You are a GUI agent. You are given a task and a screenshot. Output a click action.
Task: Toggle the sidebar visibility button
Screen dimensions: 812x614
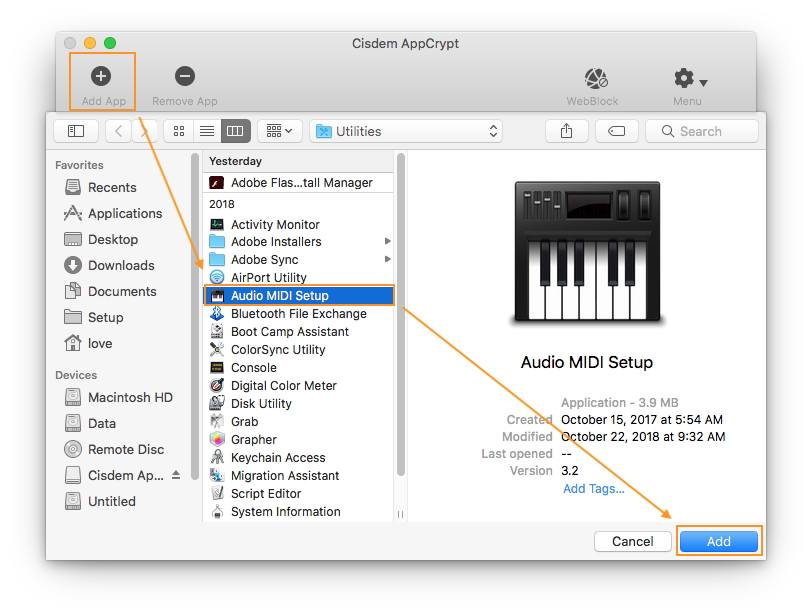coord(76,131)
